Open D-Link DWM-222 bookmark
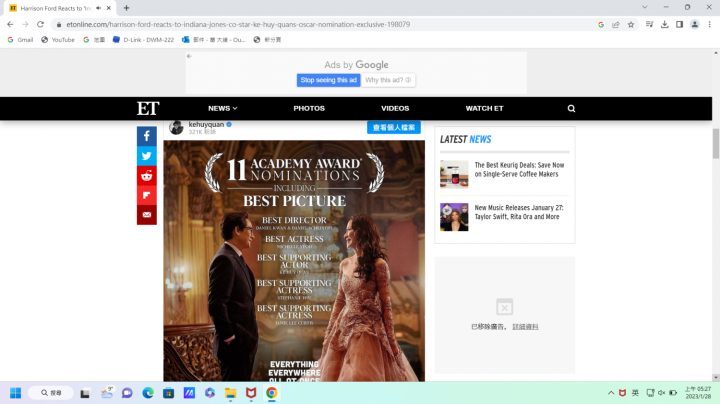 [143, 40]
